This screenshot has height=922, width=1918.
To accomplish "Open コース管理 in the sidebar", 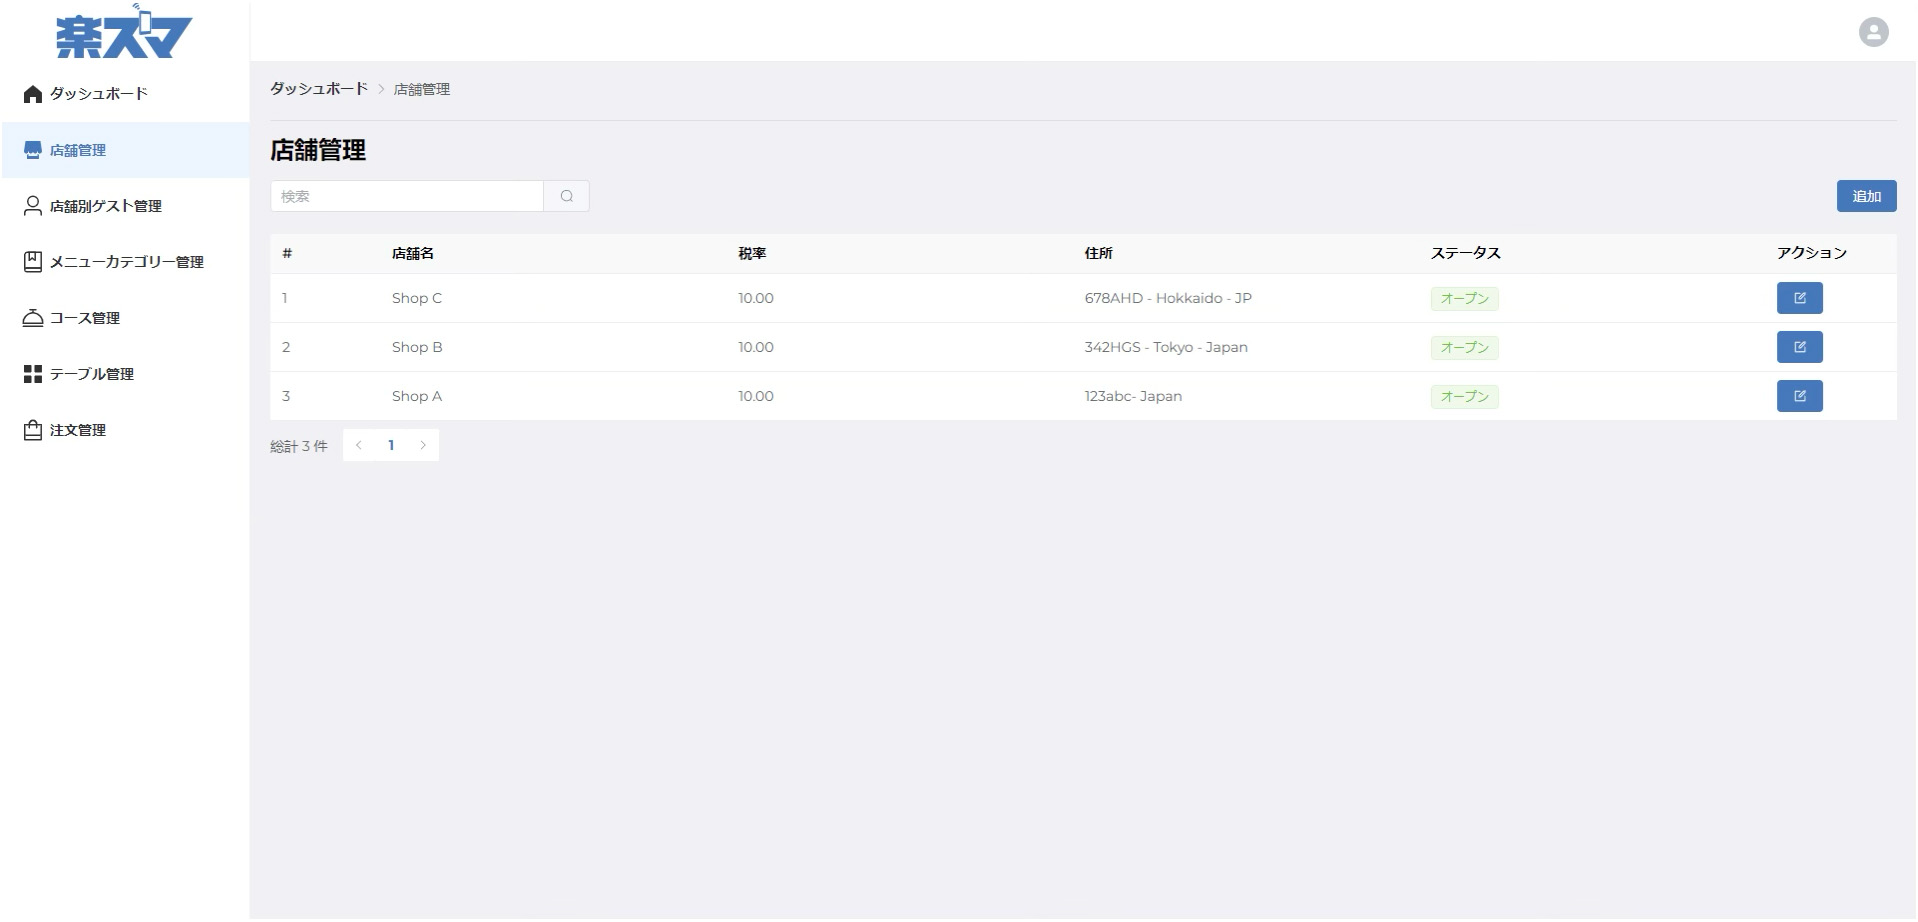I will [x=84, y=318].
